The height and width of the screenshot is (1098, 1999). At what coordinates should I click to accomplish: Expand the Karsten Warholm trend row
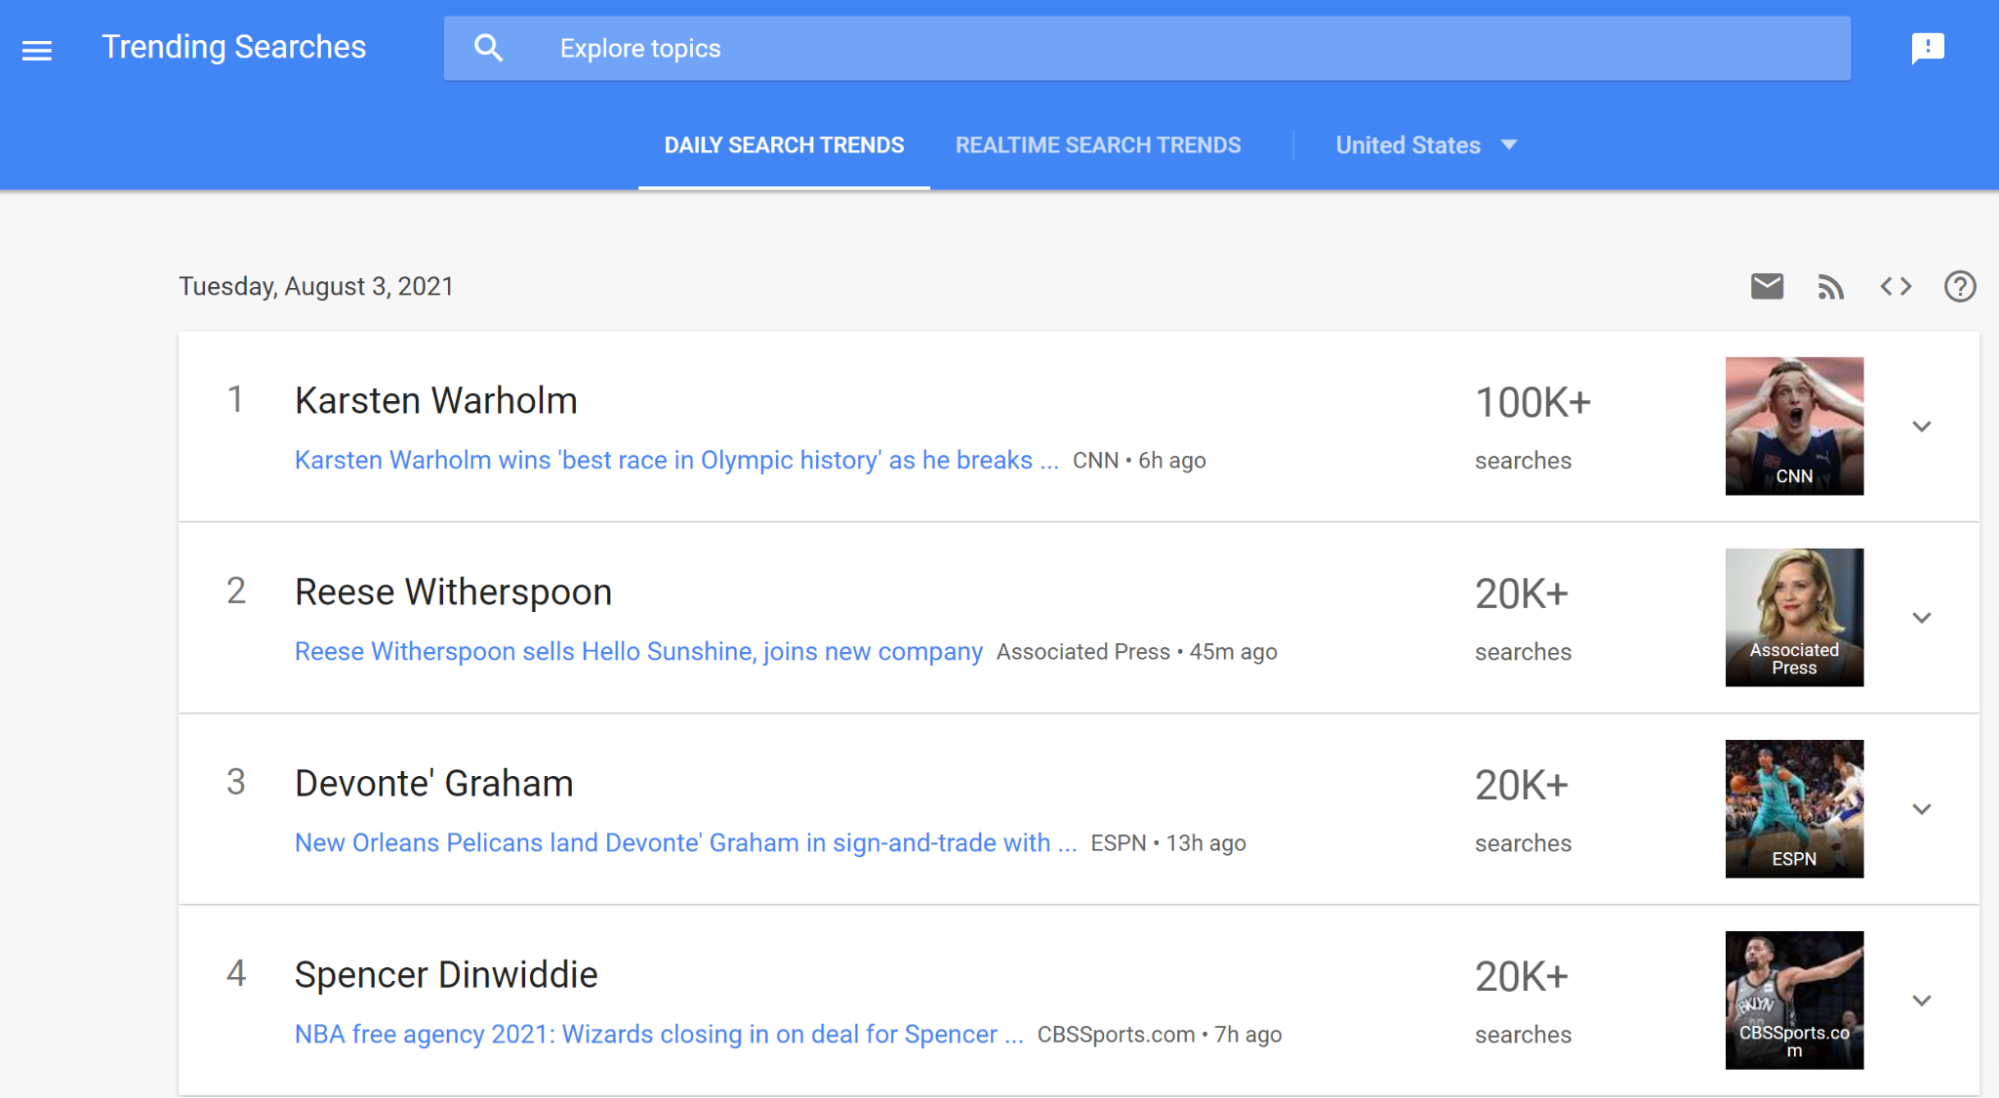pyautogui.click(x=1921, y=427)
